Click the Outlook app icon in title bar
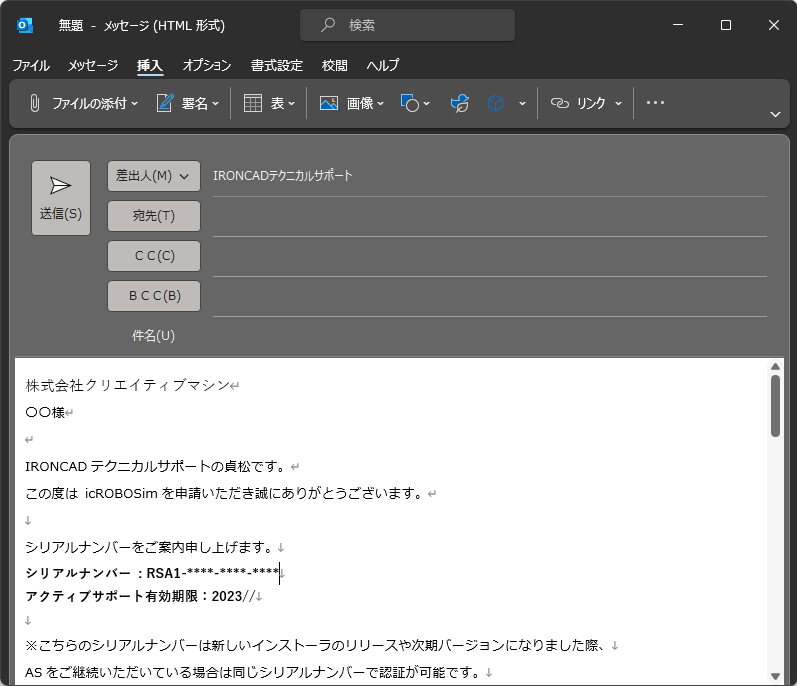Image resolution: width=797 pixels, height=686 pixels. coord(24,25)
